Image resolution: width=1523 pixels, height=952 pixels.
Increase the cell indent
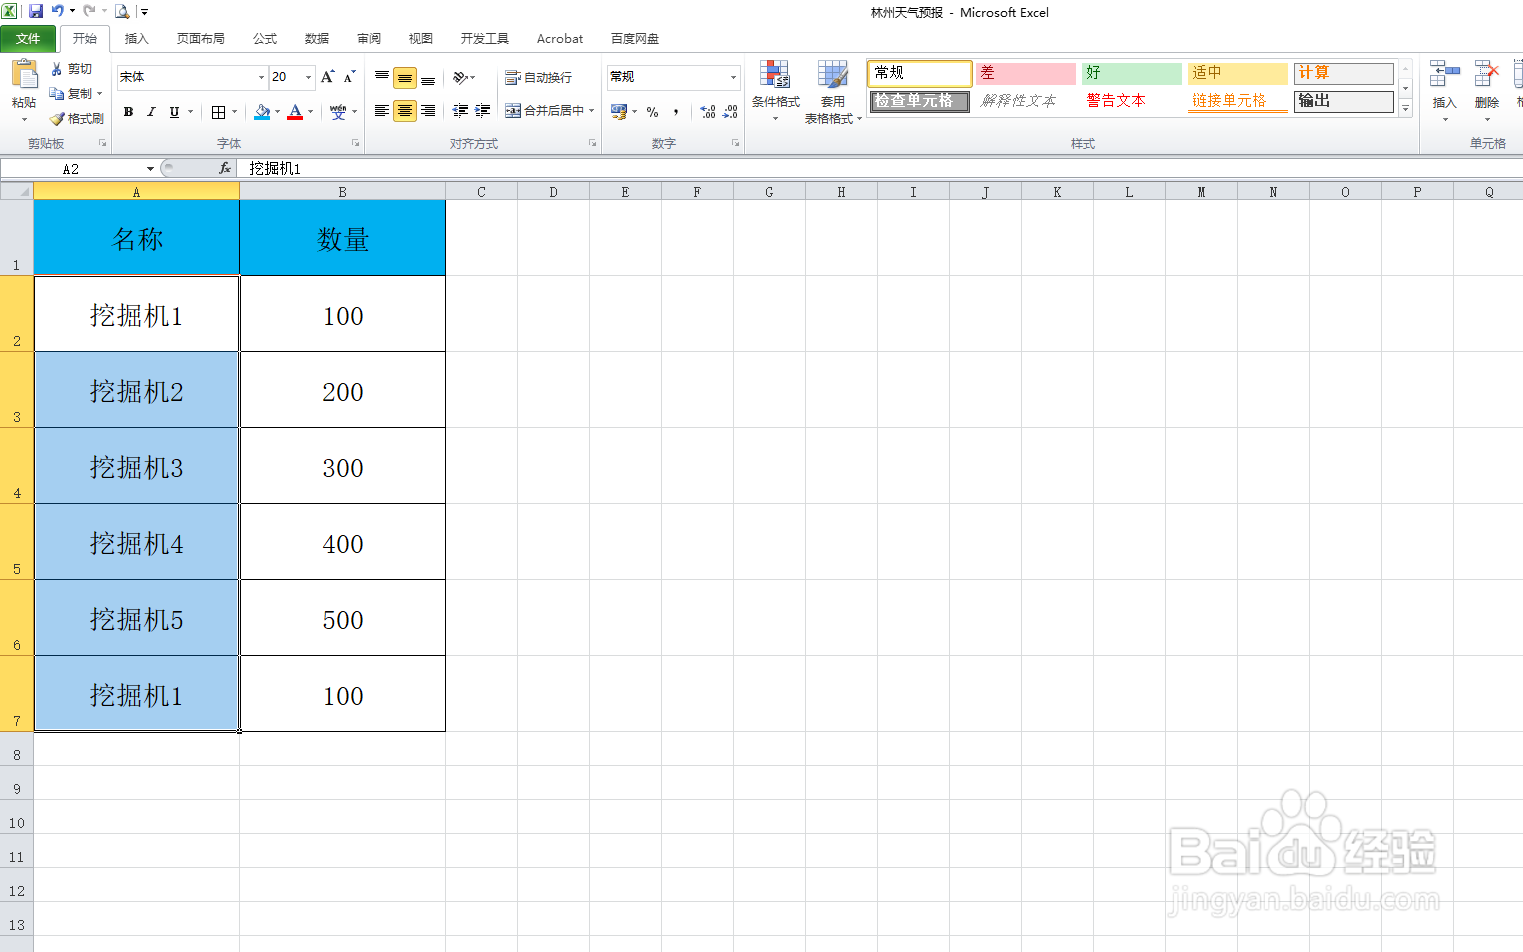483,111
